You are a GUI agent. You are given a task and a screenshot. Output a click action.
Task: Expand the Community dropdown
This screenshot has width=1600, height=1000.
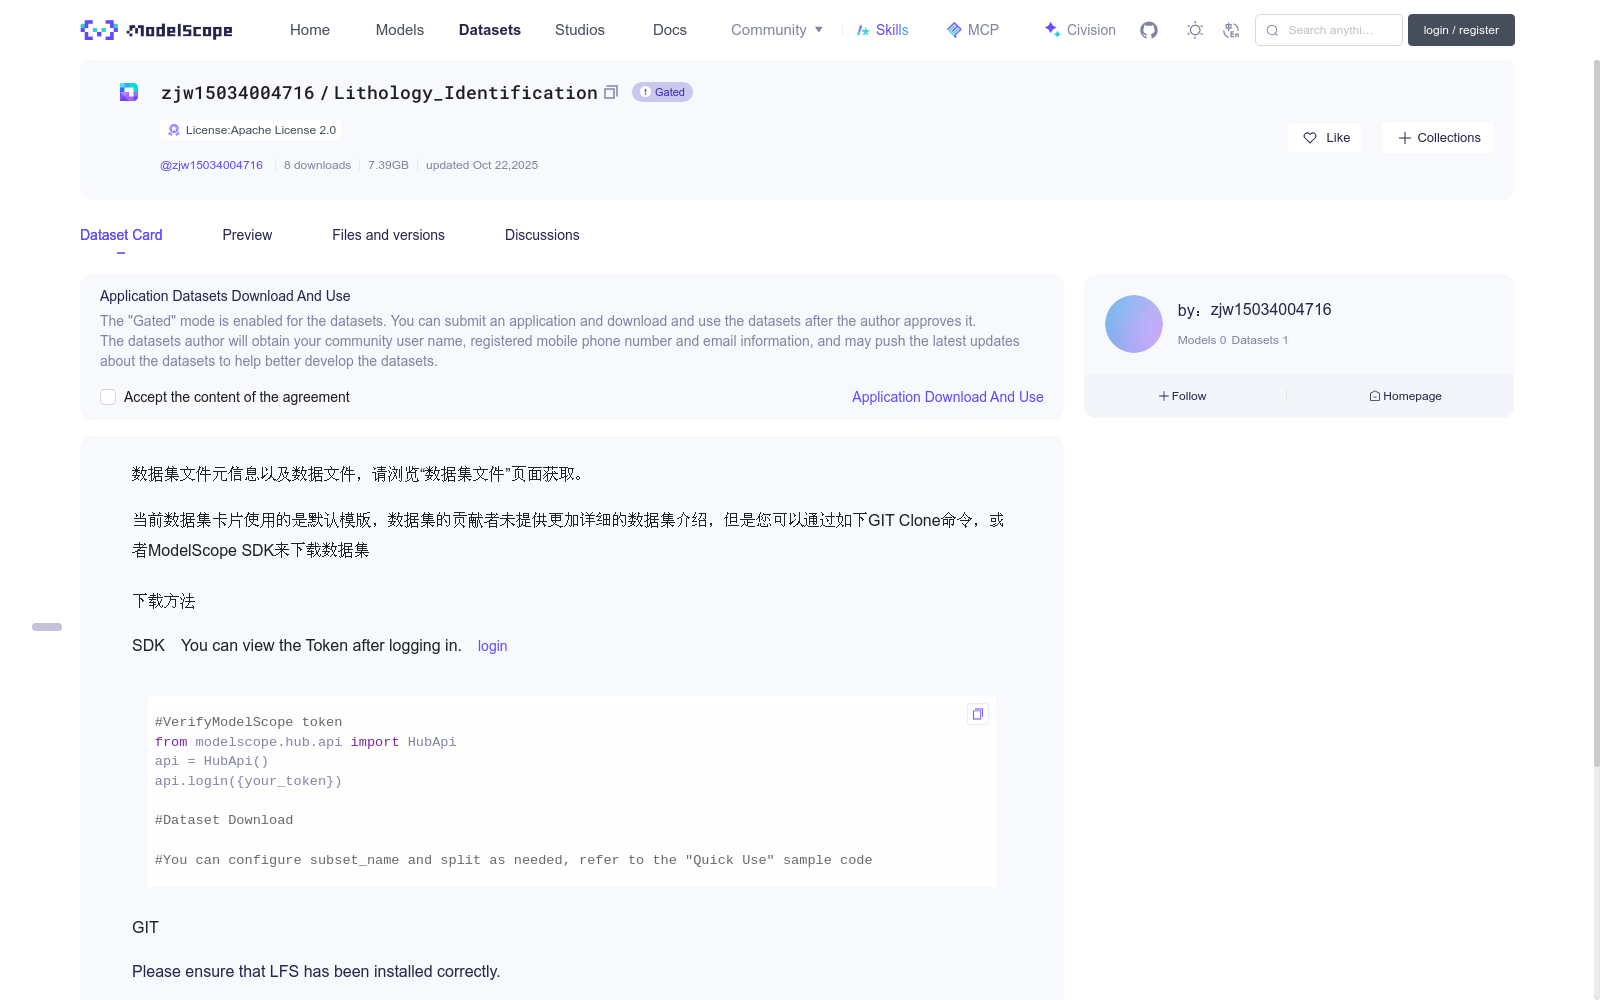(x=777, y=30)
